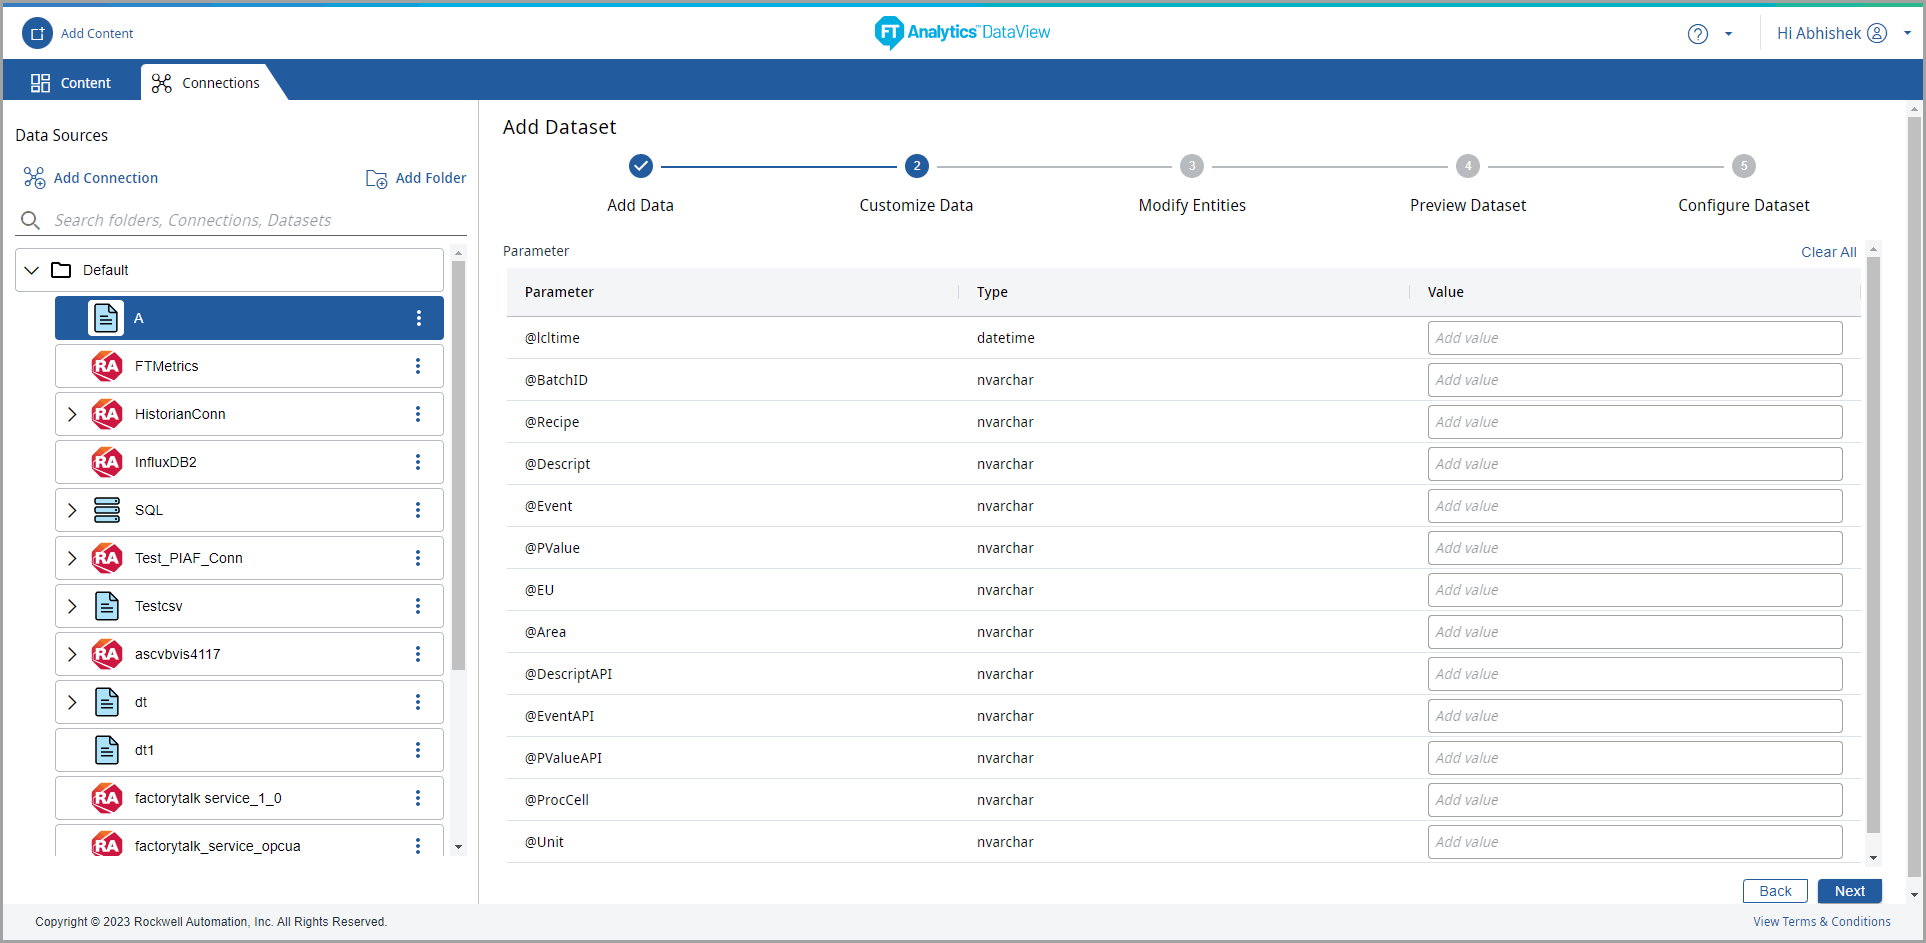This screenshot has height=943, width=1926.
Task: Click the Add Folder icon
Action: point(376,178)
